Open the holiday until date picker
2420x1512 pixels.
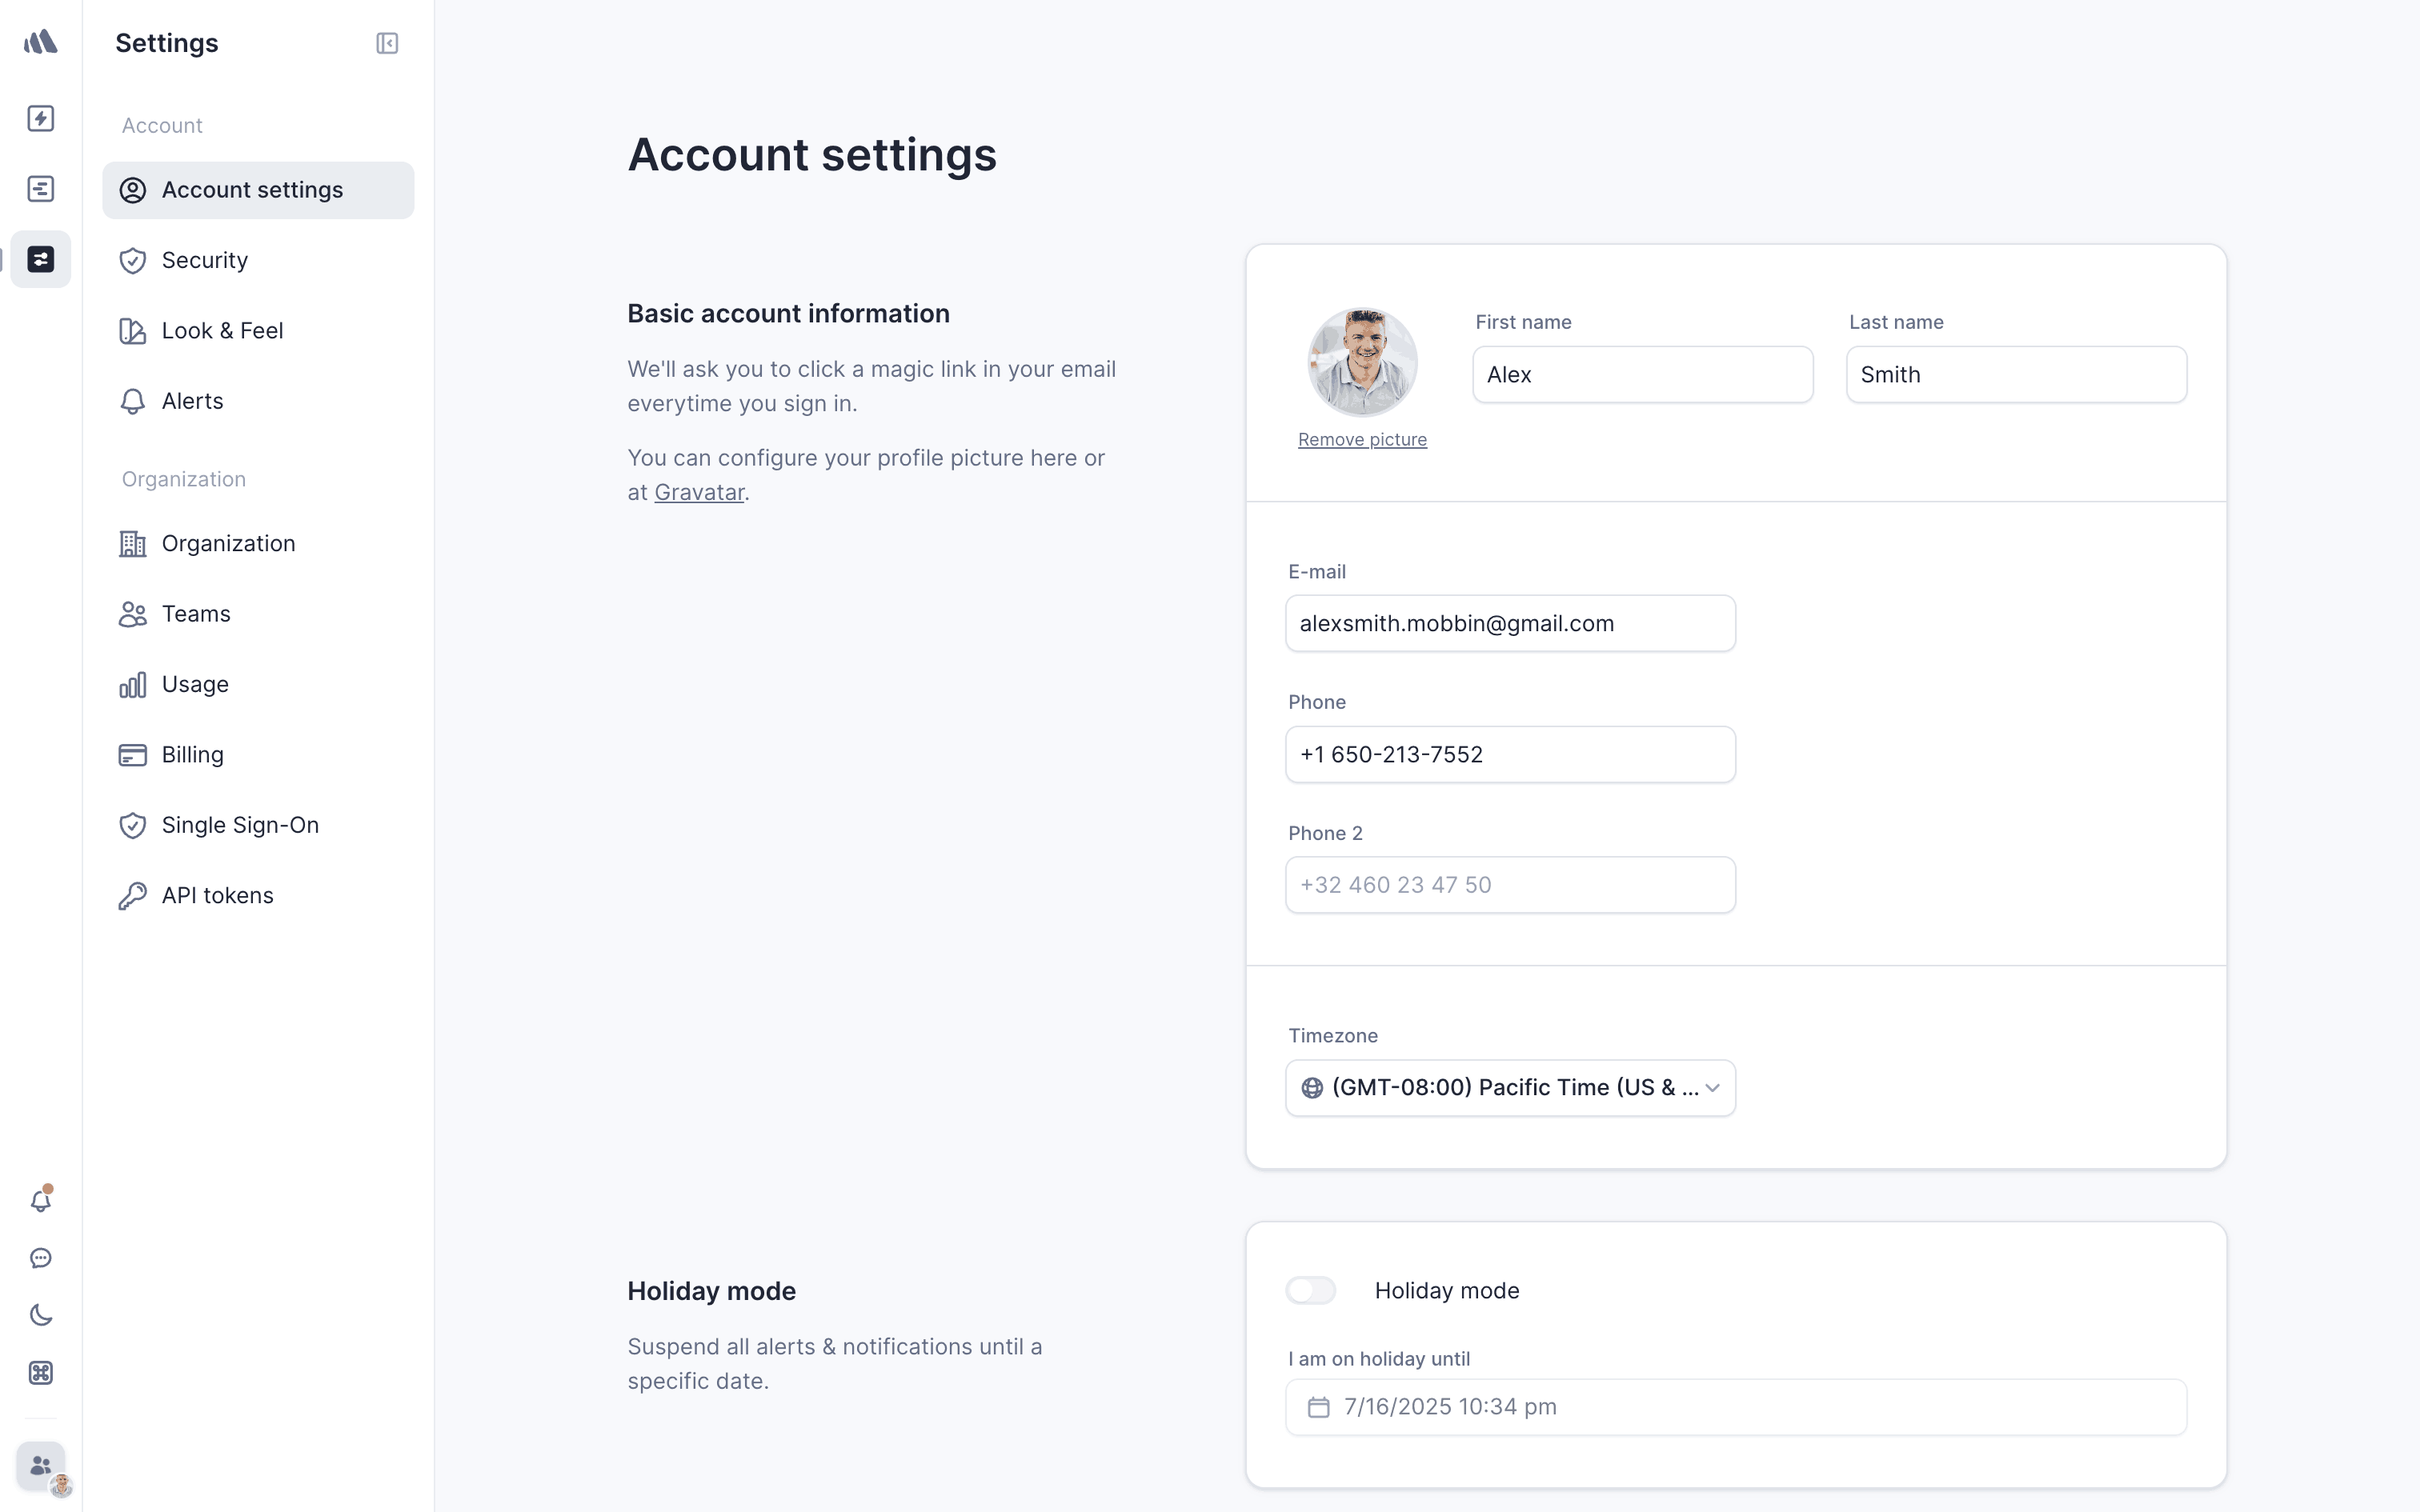pos(1735,1407)
